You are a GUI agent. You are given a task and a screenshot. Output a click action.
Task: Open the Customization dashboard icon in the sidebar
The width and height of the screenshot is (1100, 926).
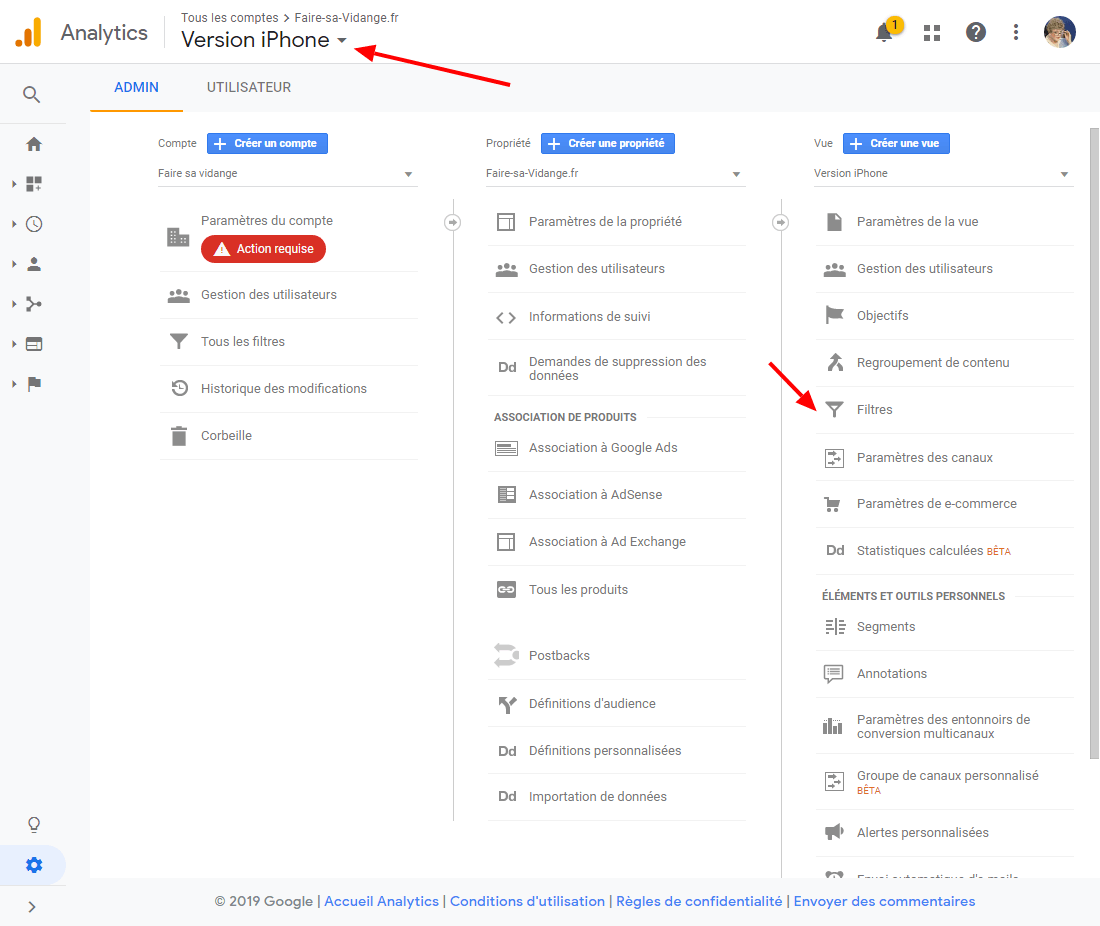pos(34,184)
